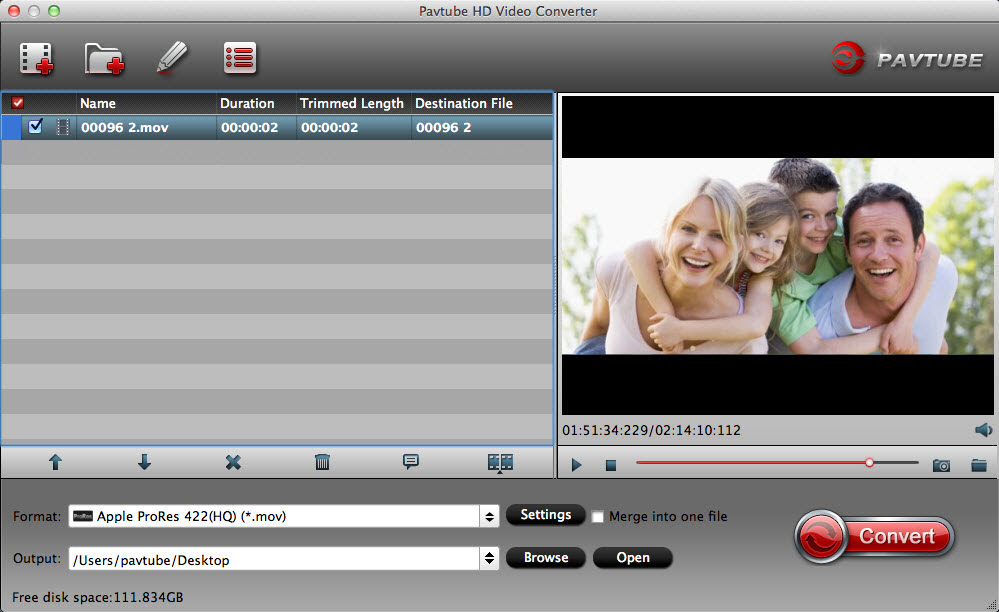Open the speech bubble properties icon
Screen dimensions: 999x612
[x=411, y=462]
